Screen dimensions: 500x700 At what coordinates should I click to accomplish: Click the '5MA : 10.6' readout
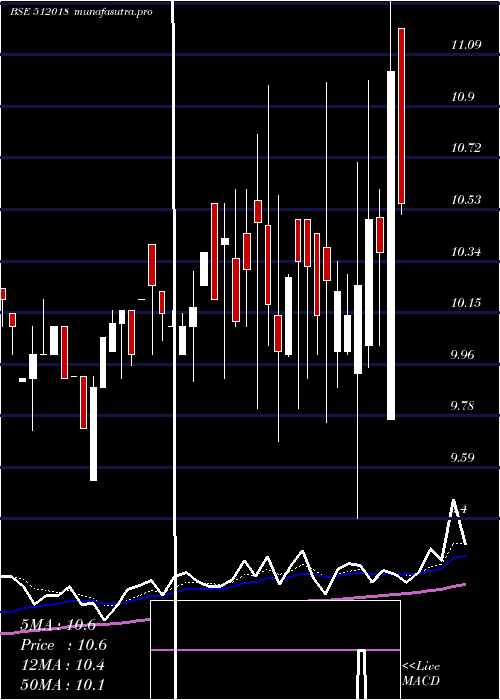click(x=58, y=625)
